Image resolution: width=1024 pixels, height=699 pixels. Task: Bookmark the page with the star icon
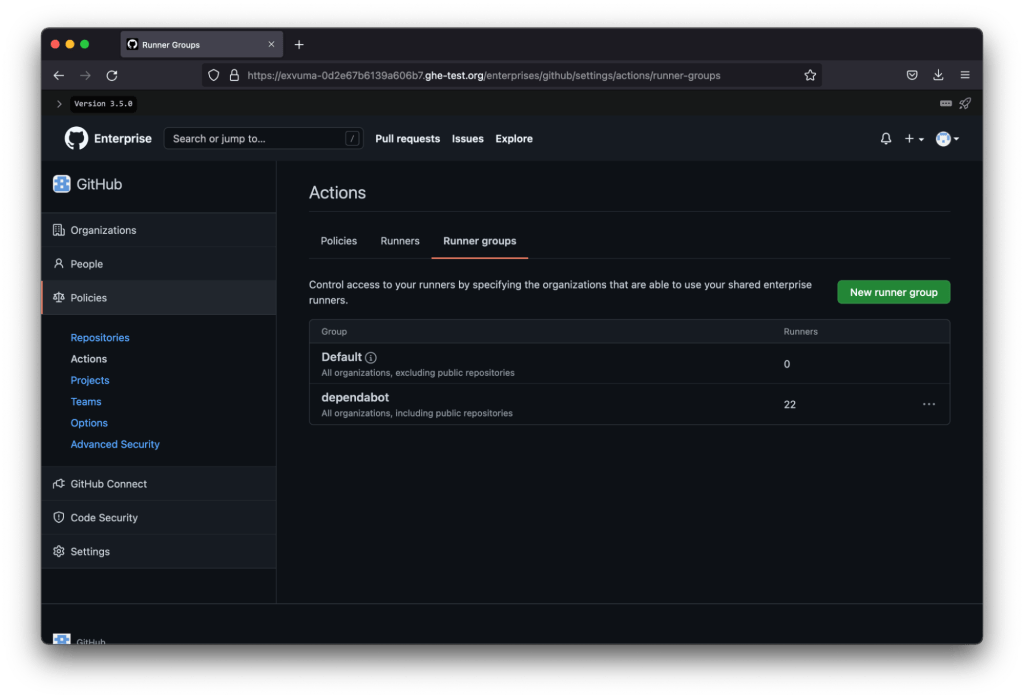810,75
